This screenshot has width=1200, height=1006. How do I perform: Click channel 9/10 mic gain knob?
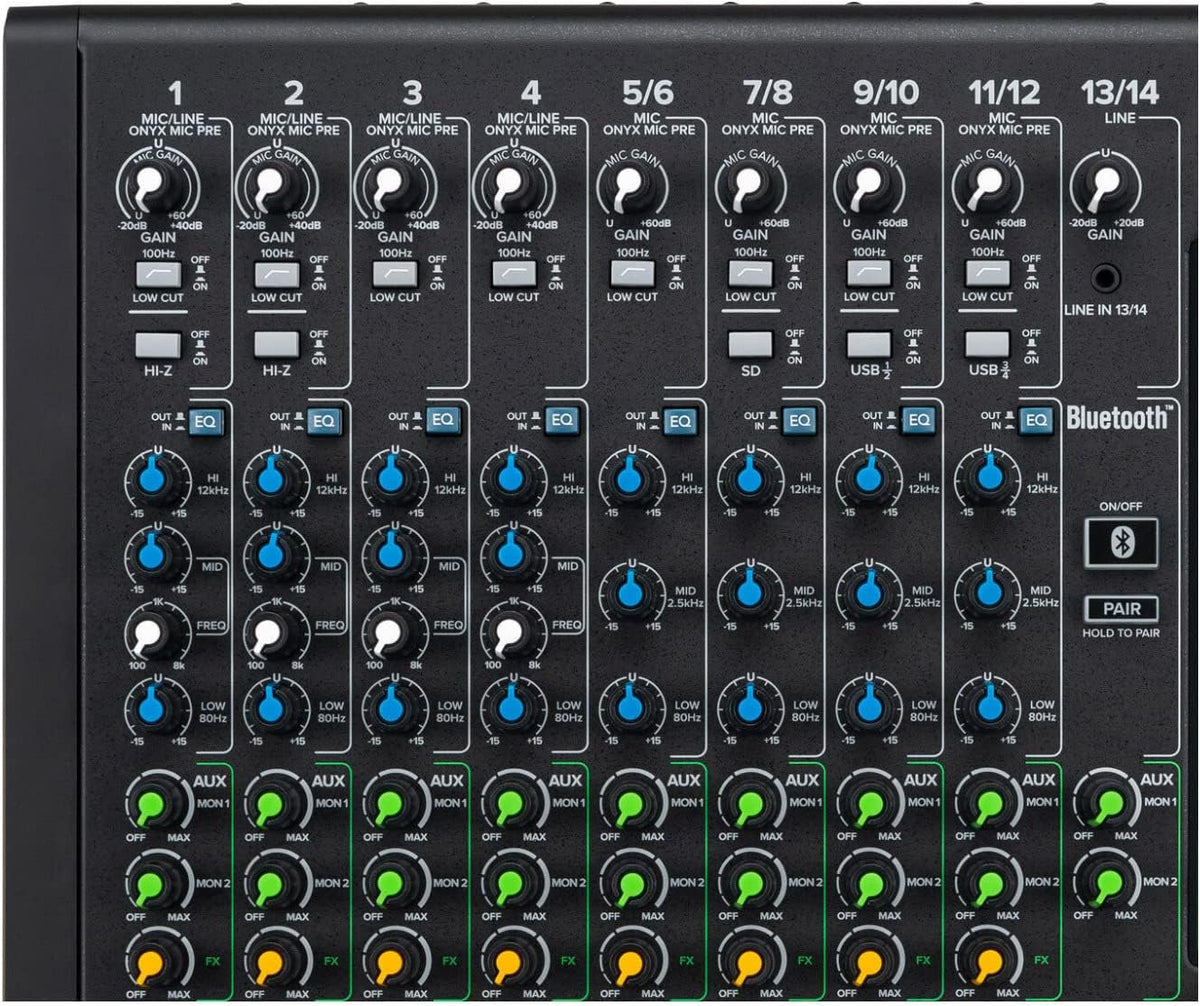pyautogui.click(x=868, y=187)
